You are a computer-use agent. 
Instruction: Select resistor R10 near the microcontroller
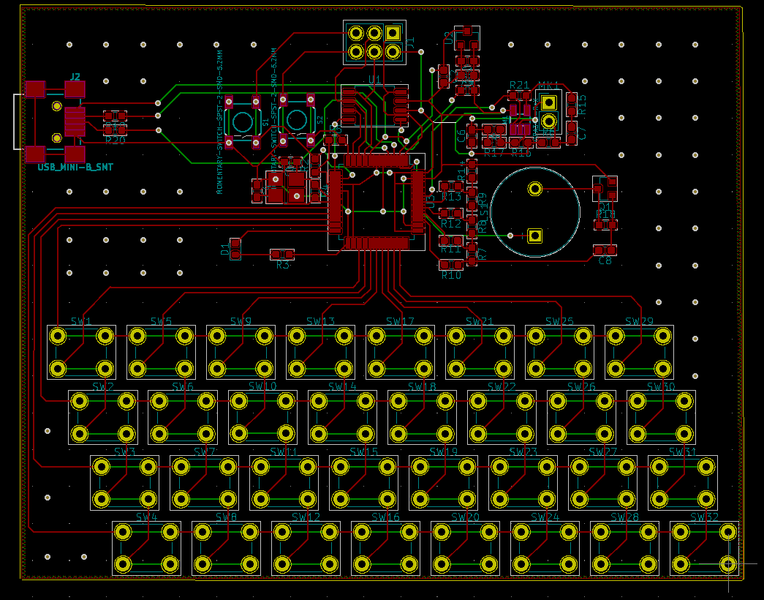[451, 265]
